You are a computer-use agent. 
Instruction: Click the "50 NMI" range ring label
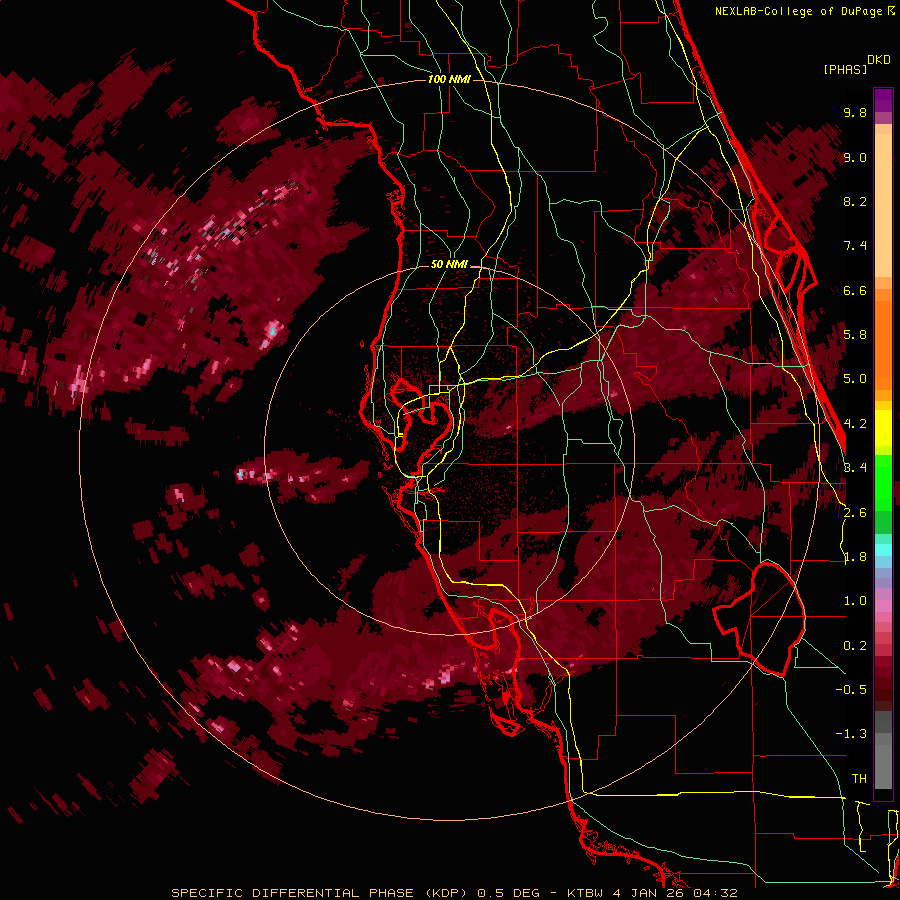pyautogui.click(x=449, y=265)
